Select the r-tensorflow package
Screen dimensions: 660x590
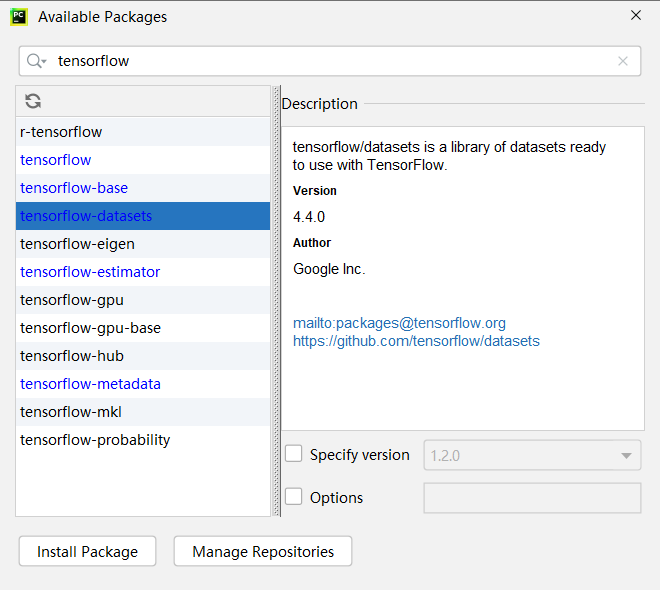tap(61, 132)
